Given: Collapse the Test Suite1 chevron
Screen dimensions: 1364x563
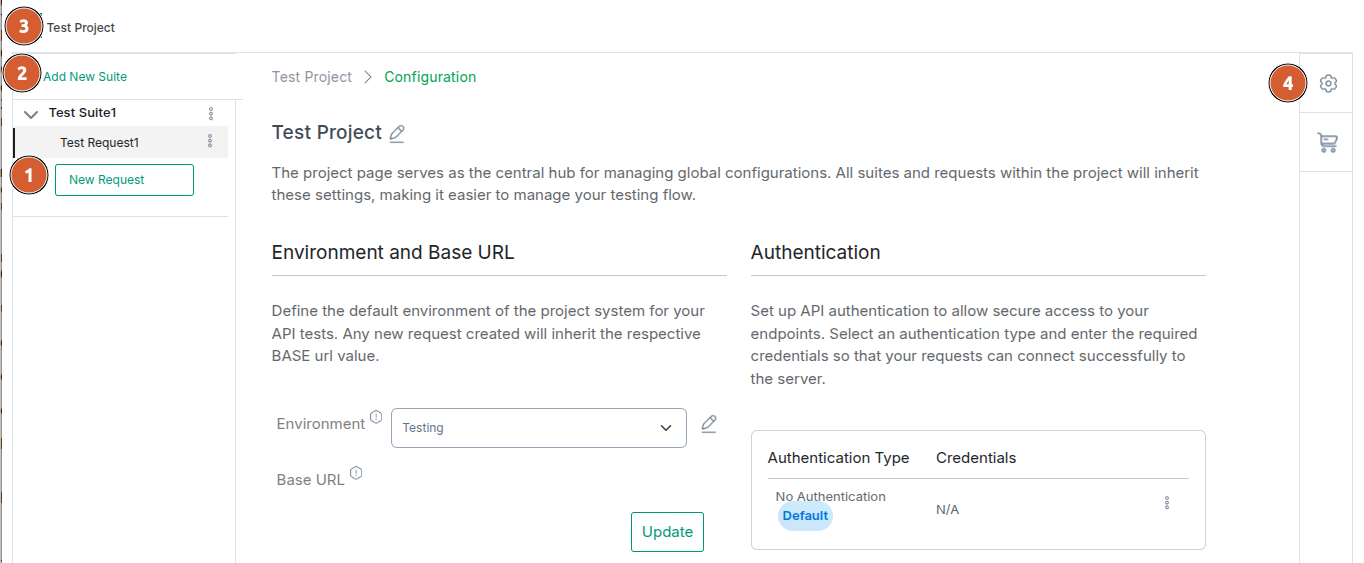Looking at the screenshot, I should pyautogui.click(x=30, y=114).
